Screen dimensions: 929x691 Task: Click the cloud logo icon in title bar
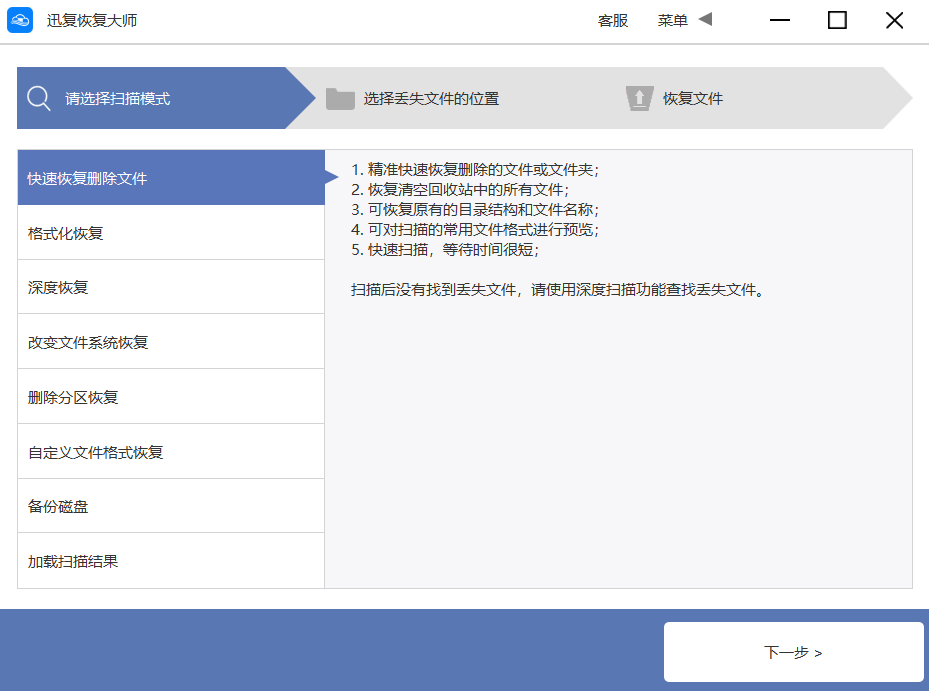tap(21, 20)
